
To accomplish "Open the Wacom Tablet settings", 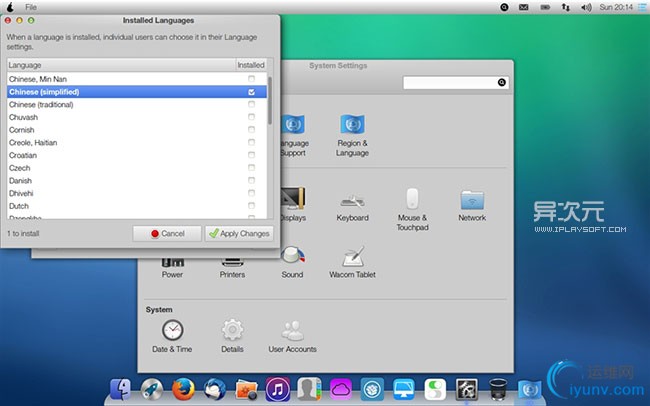I will 352,258.
